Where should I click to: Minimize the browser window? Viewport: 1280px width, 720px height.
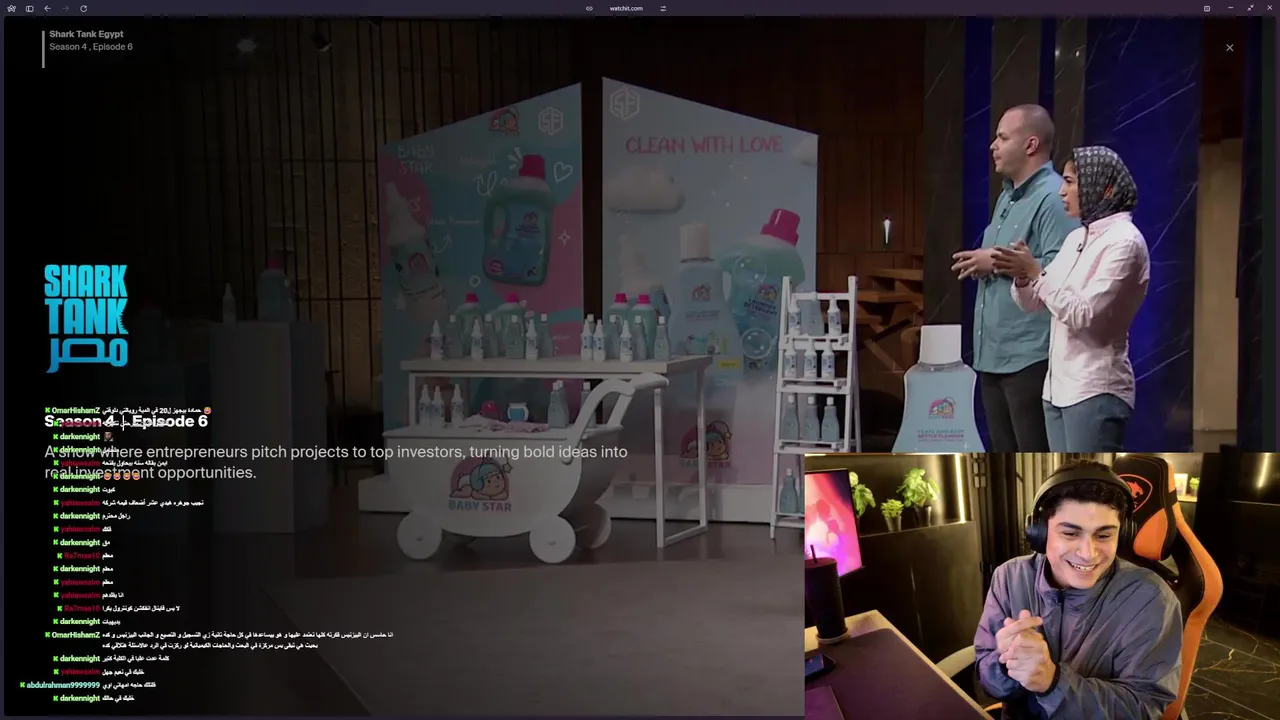click(x=1229, y=8)
